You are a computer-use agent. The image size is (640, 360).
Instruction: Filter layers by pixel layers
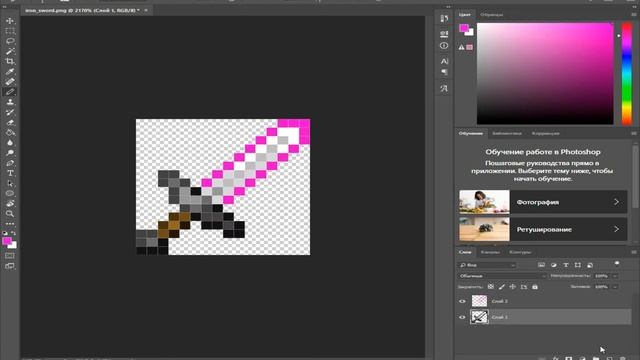[541, 265]
